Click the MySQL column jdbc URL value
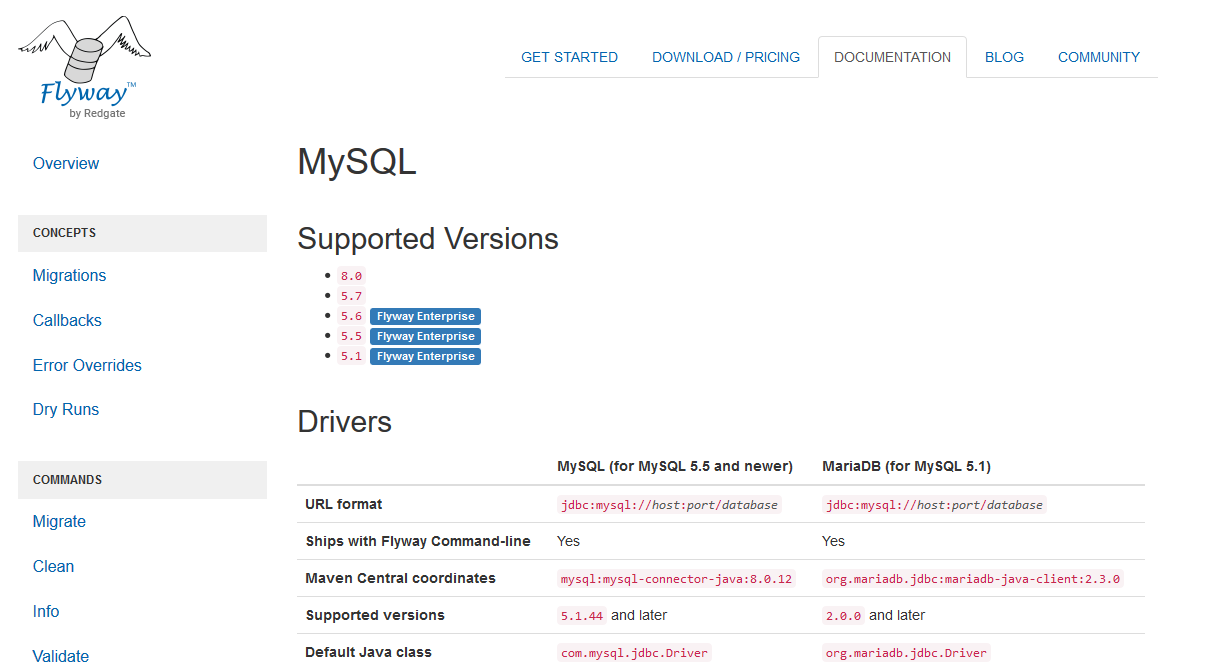Viewport: 1212px width, 671px height. (x=669, y=505)
